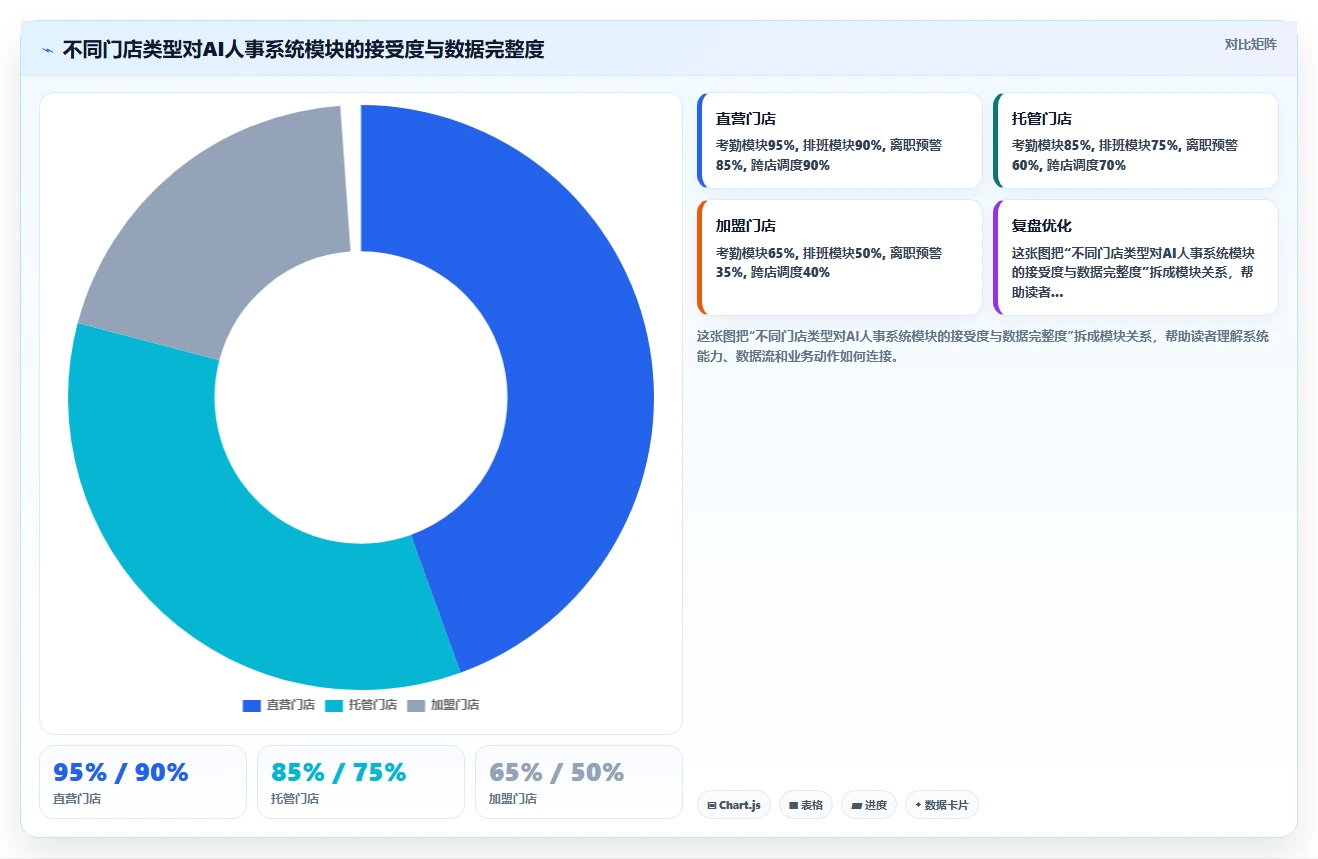Image resolution: width=1318 pixels, height=859 pixels.
Task: Toggle the 直营门店 legend item
Action: click(278, 705)
